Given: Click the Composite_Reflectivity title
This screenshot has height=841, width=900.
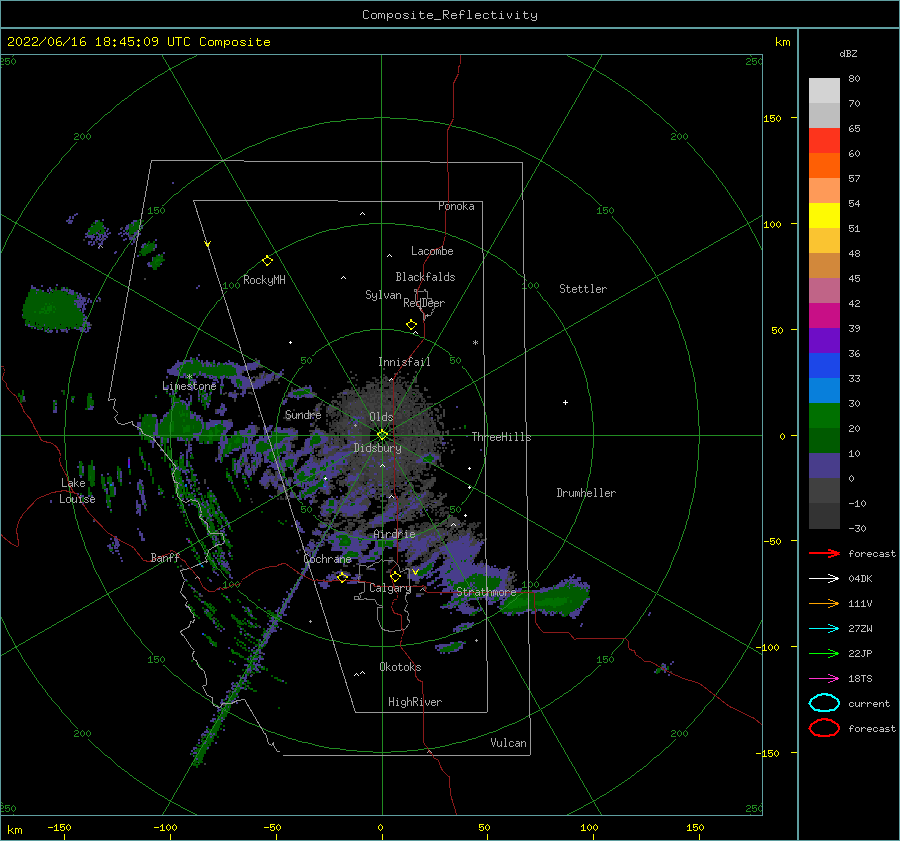Looking at the screenshot, I should click(x=450, y=15).
